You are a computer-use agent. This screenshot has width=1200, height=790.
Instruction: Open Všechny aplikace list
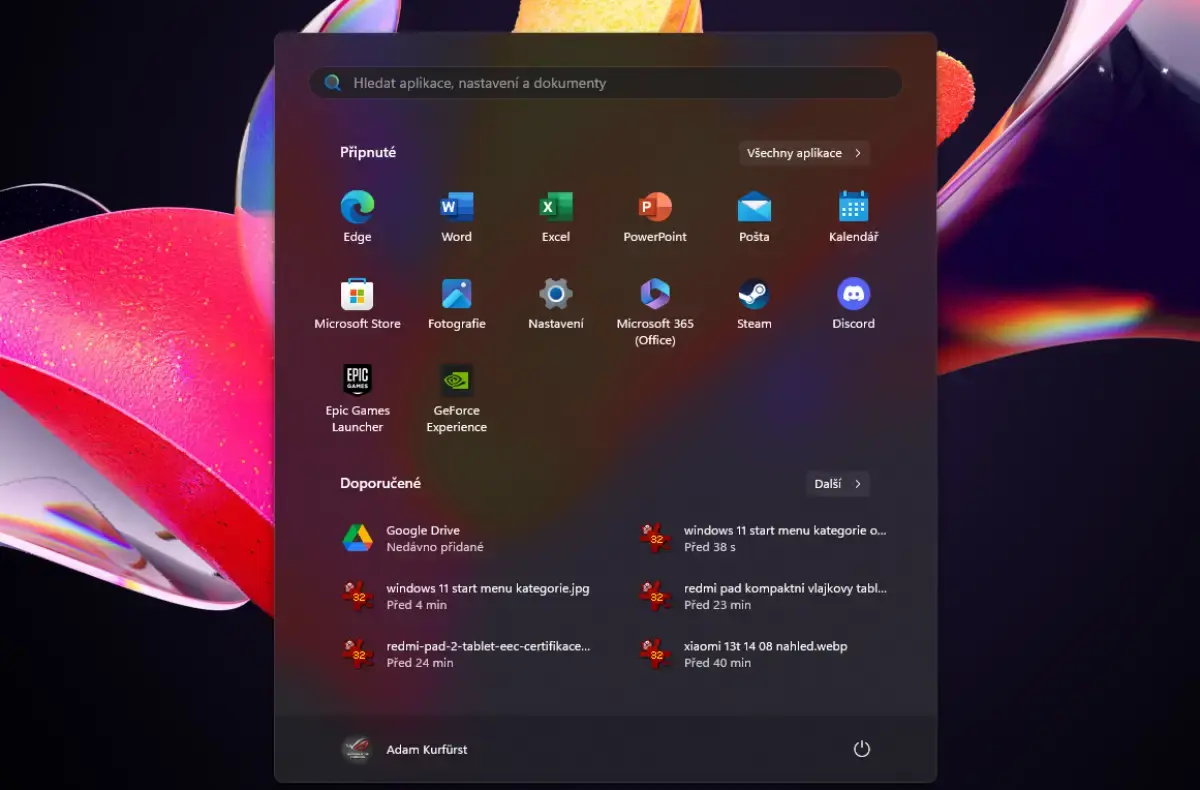pos(804,153)
